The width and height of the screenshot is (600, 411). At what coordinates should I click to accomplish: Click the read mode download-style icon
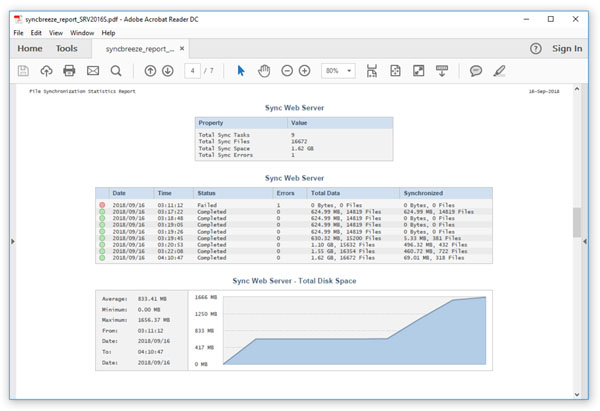click(442, 71)
